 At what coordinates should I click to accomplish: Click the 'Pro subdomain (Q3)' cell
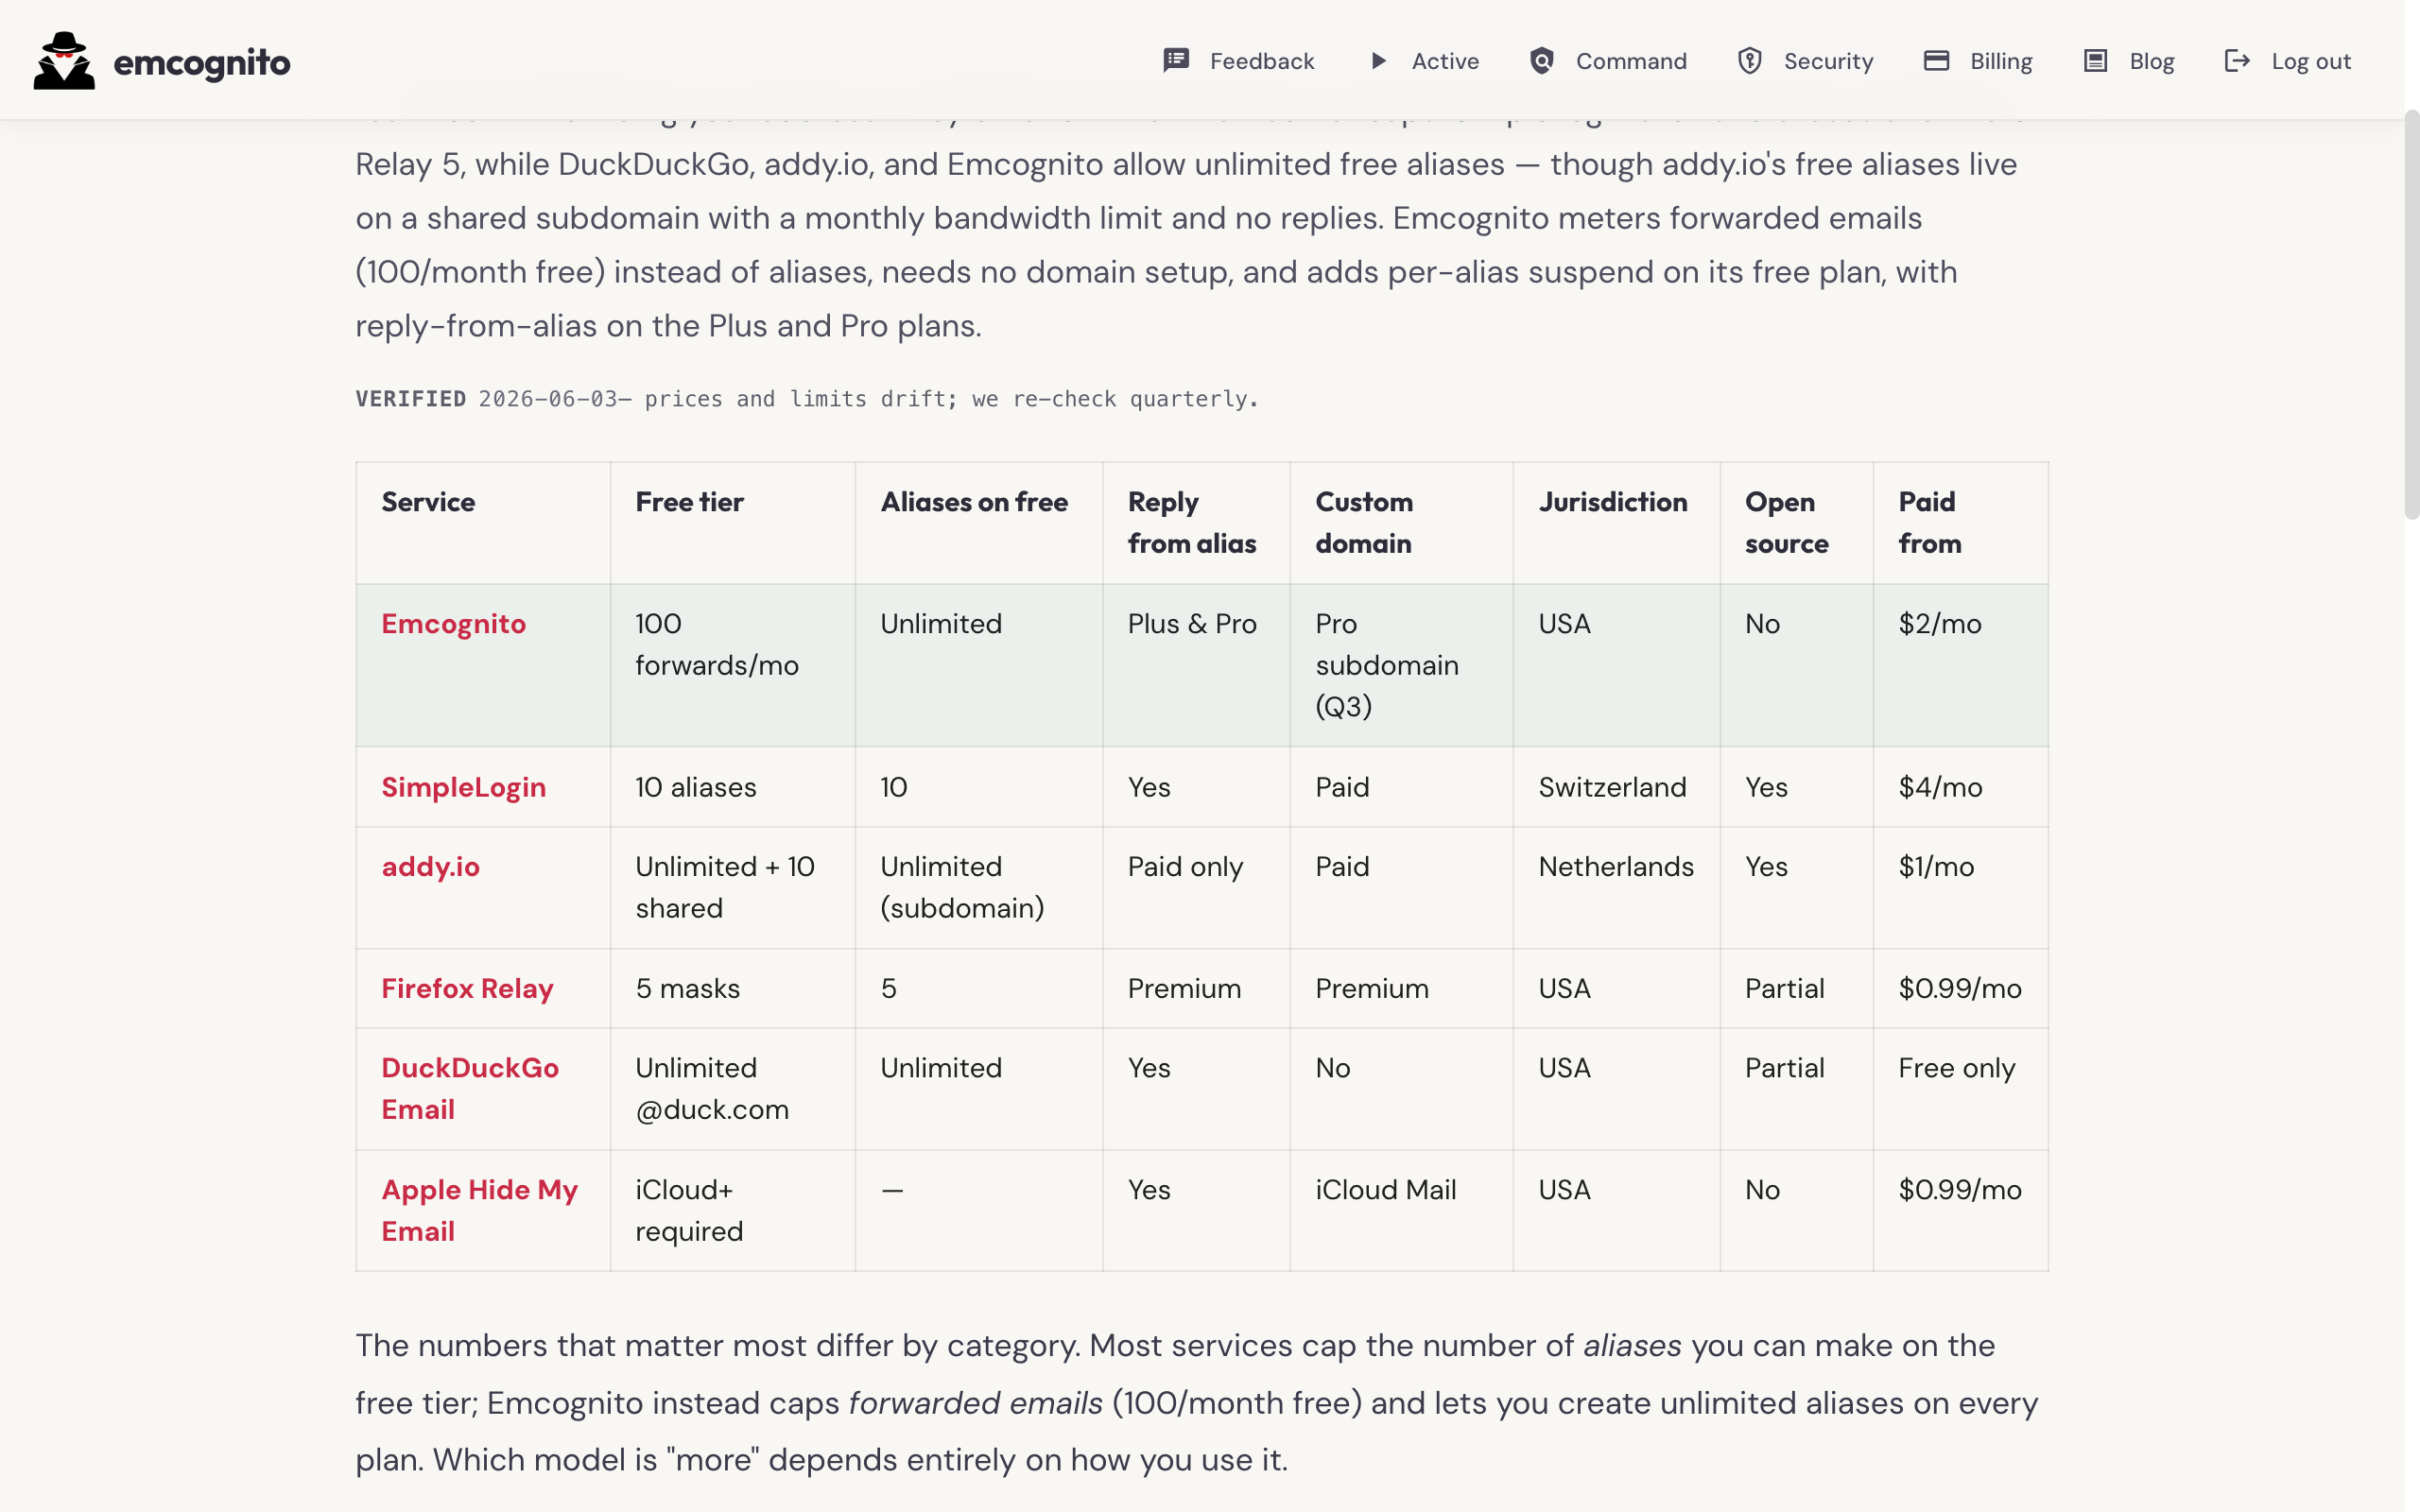1401,665
